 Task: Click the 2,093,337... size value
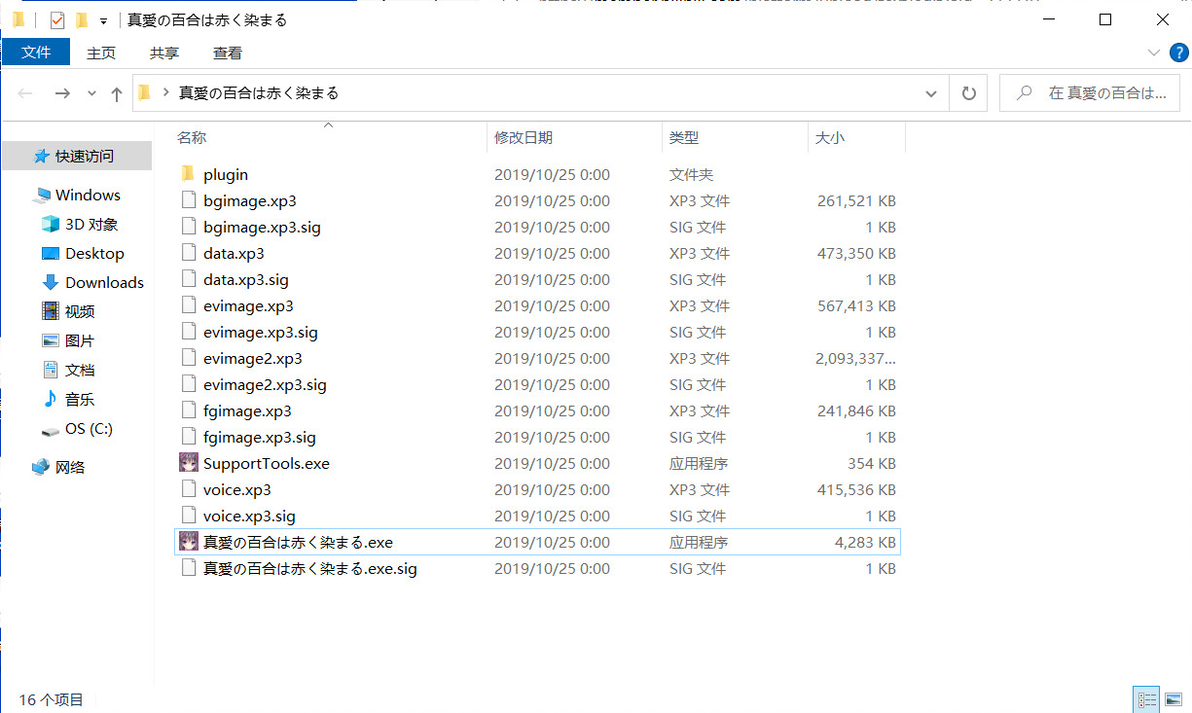point(855,358)
